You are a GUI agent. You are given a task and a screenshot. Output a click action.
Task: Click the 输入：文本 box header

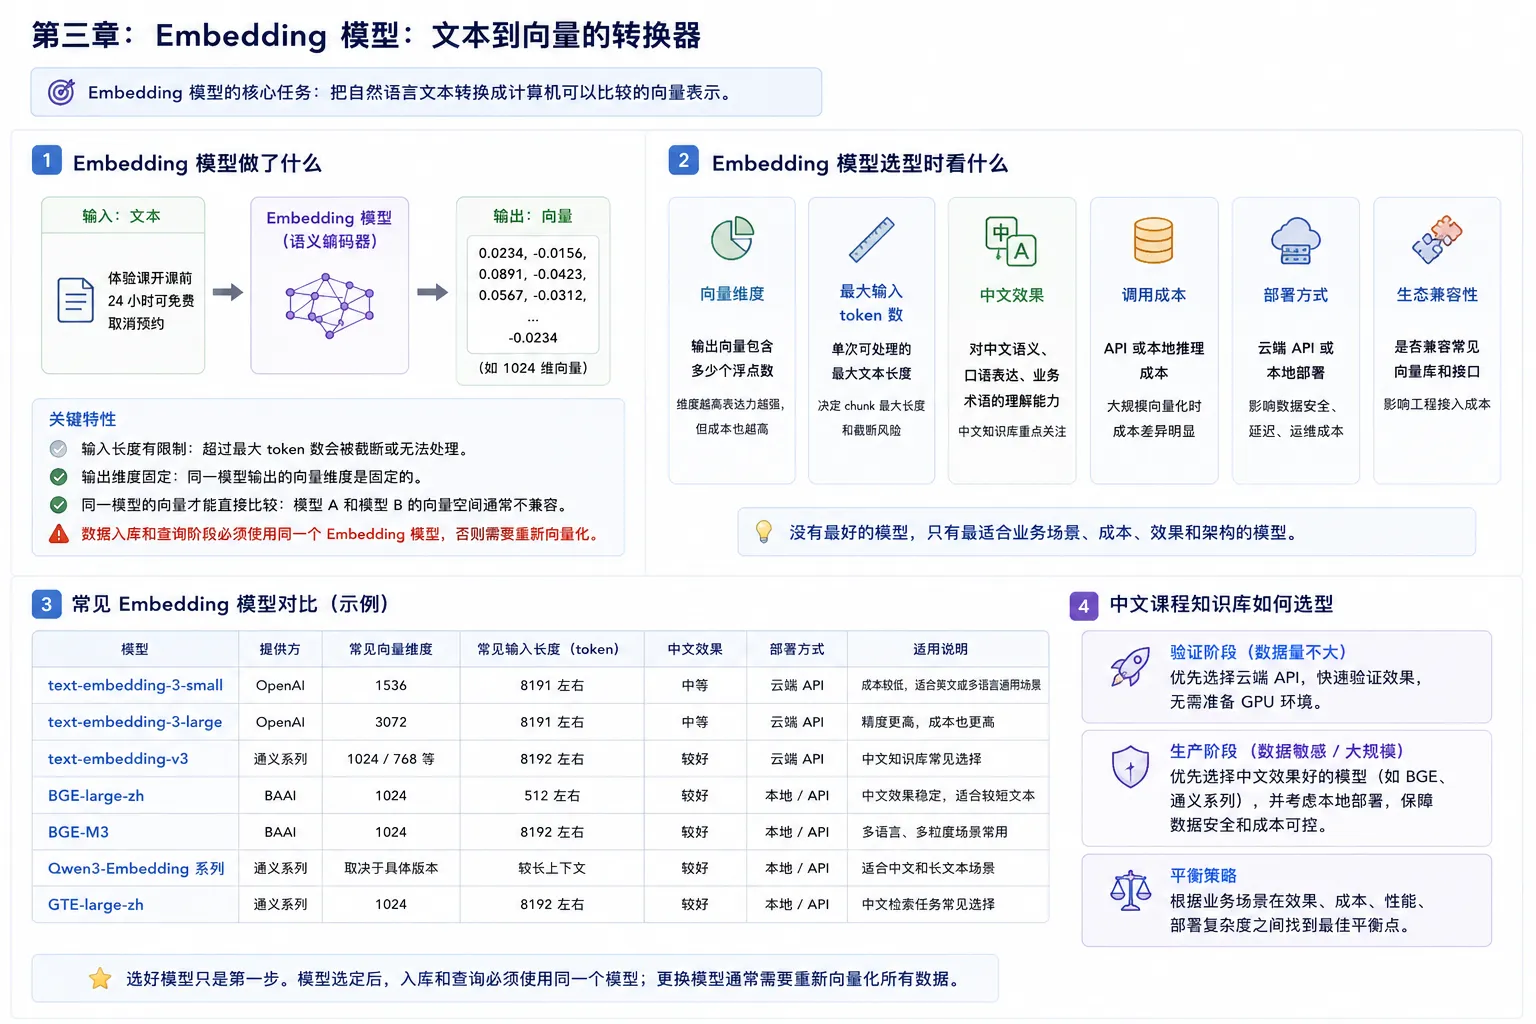click(x=122, y=216)
